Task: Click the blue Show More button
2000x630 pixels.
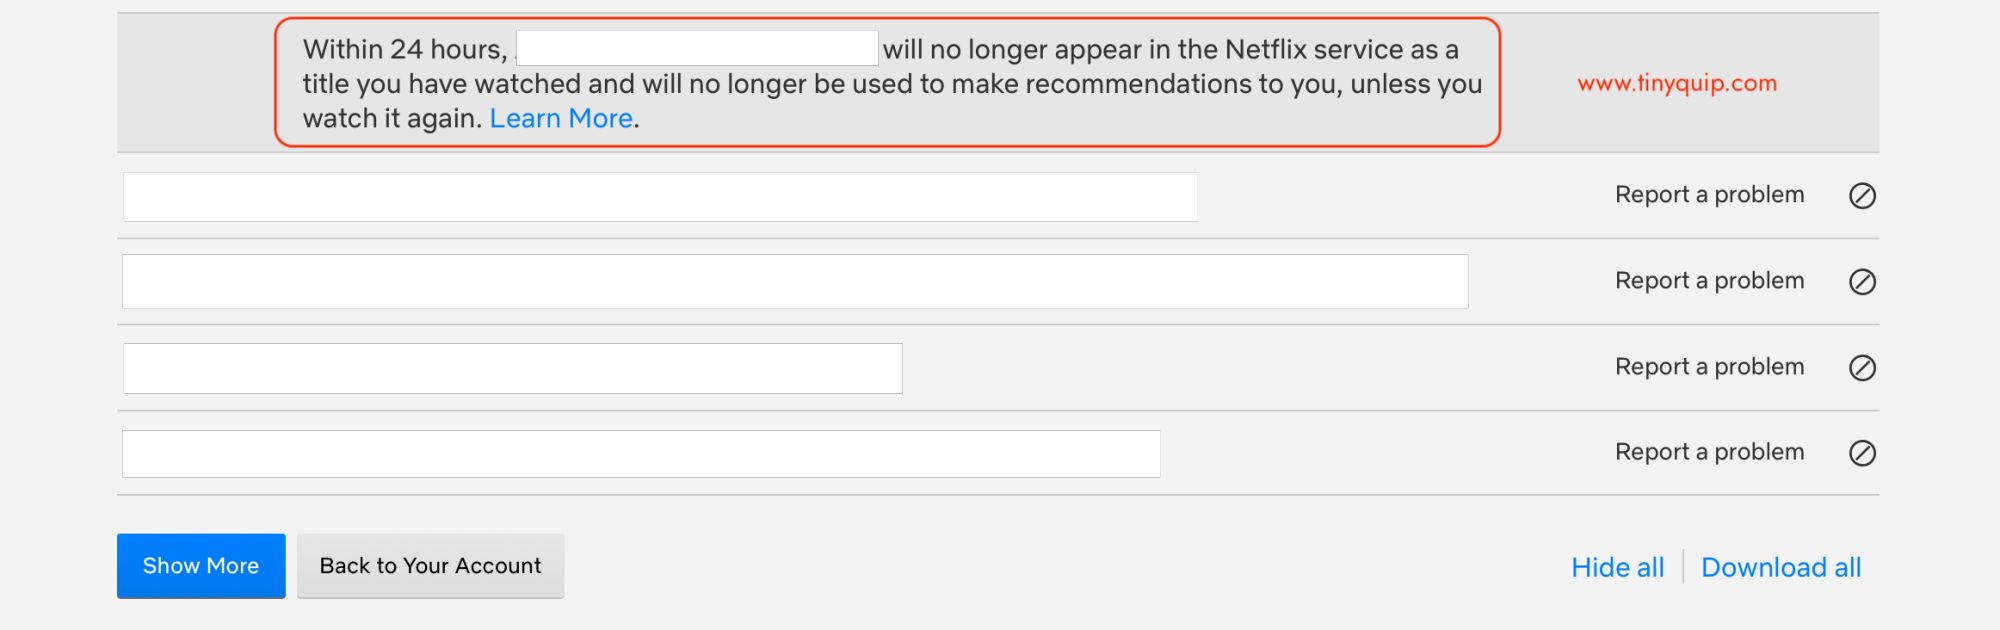Action: (x=200, y=566)
